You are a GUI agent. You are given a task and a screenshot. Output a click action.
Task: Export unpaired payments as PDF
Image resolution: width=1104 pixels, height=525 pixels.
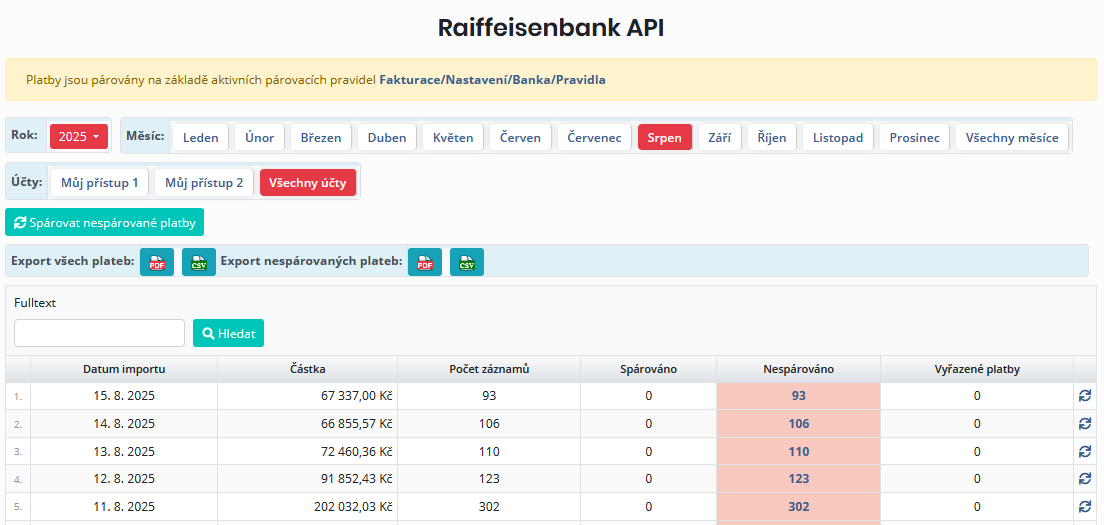[x=425, y=262]
